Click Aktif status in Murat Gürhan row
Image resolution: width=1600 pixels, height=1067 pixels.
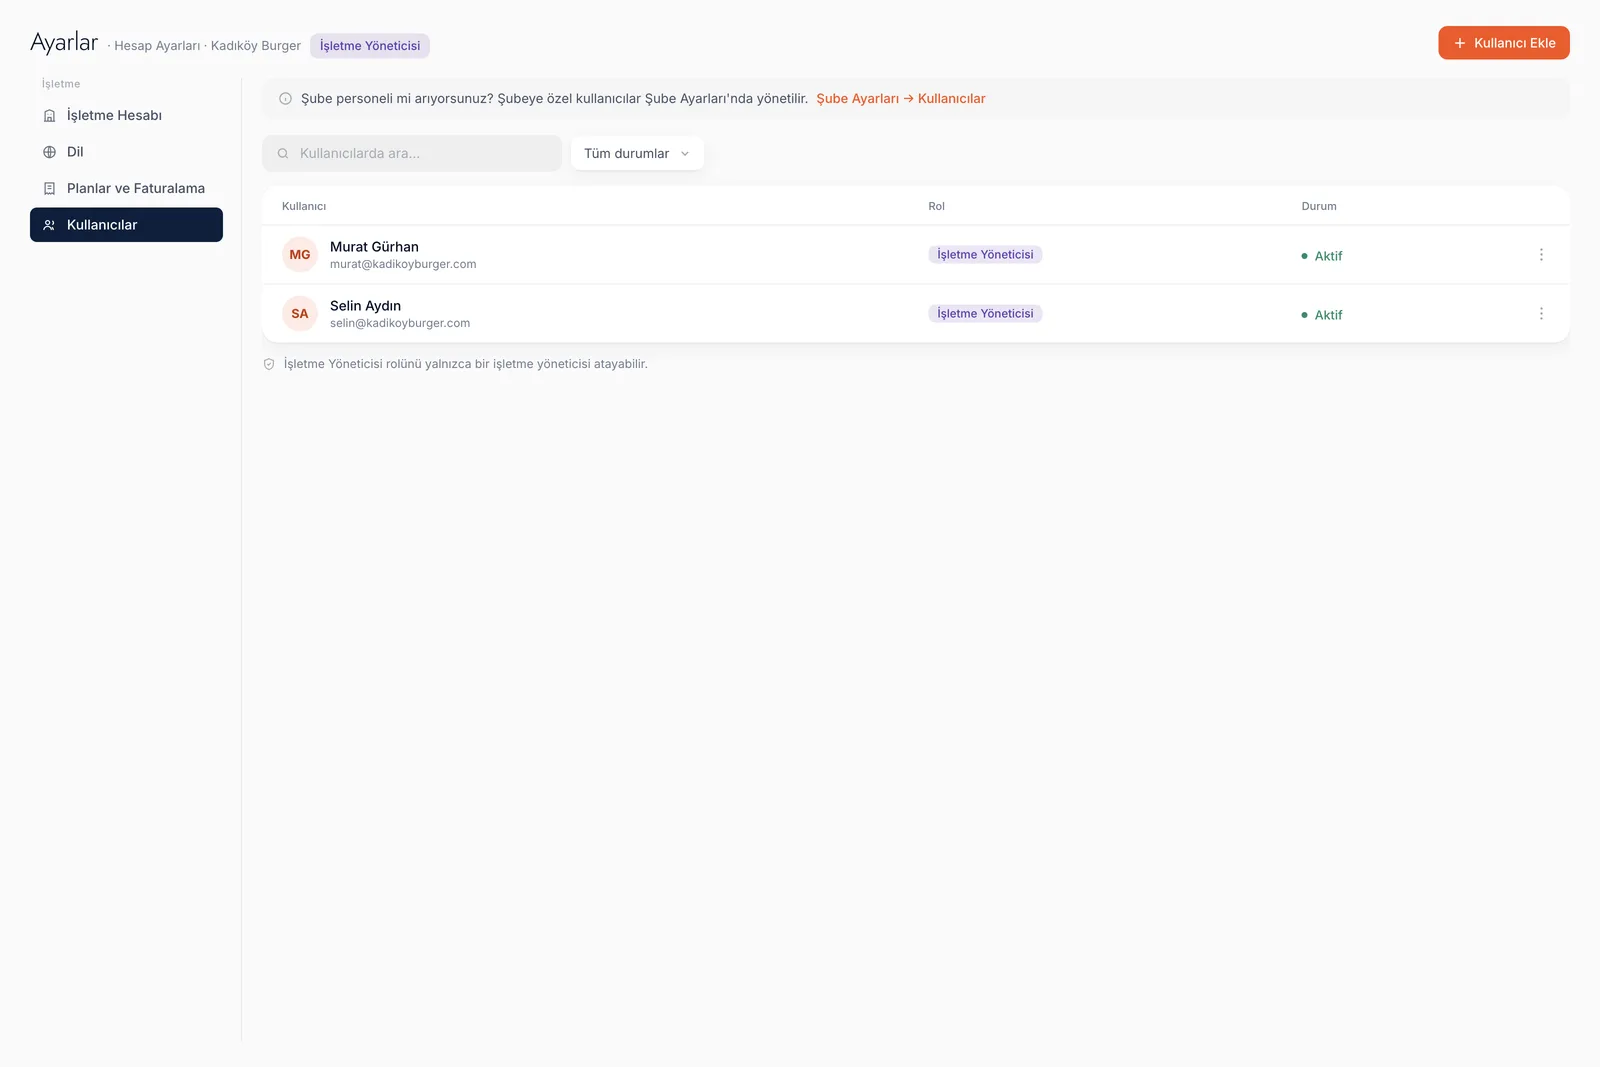click(x=1322, y=256)
